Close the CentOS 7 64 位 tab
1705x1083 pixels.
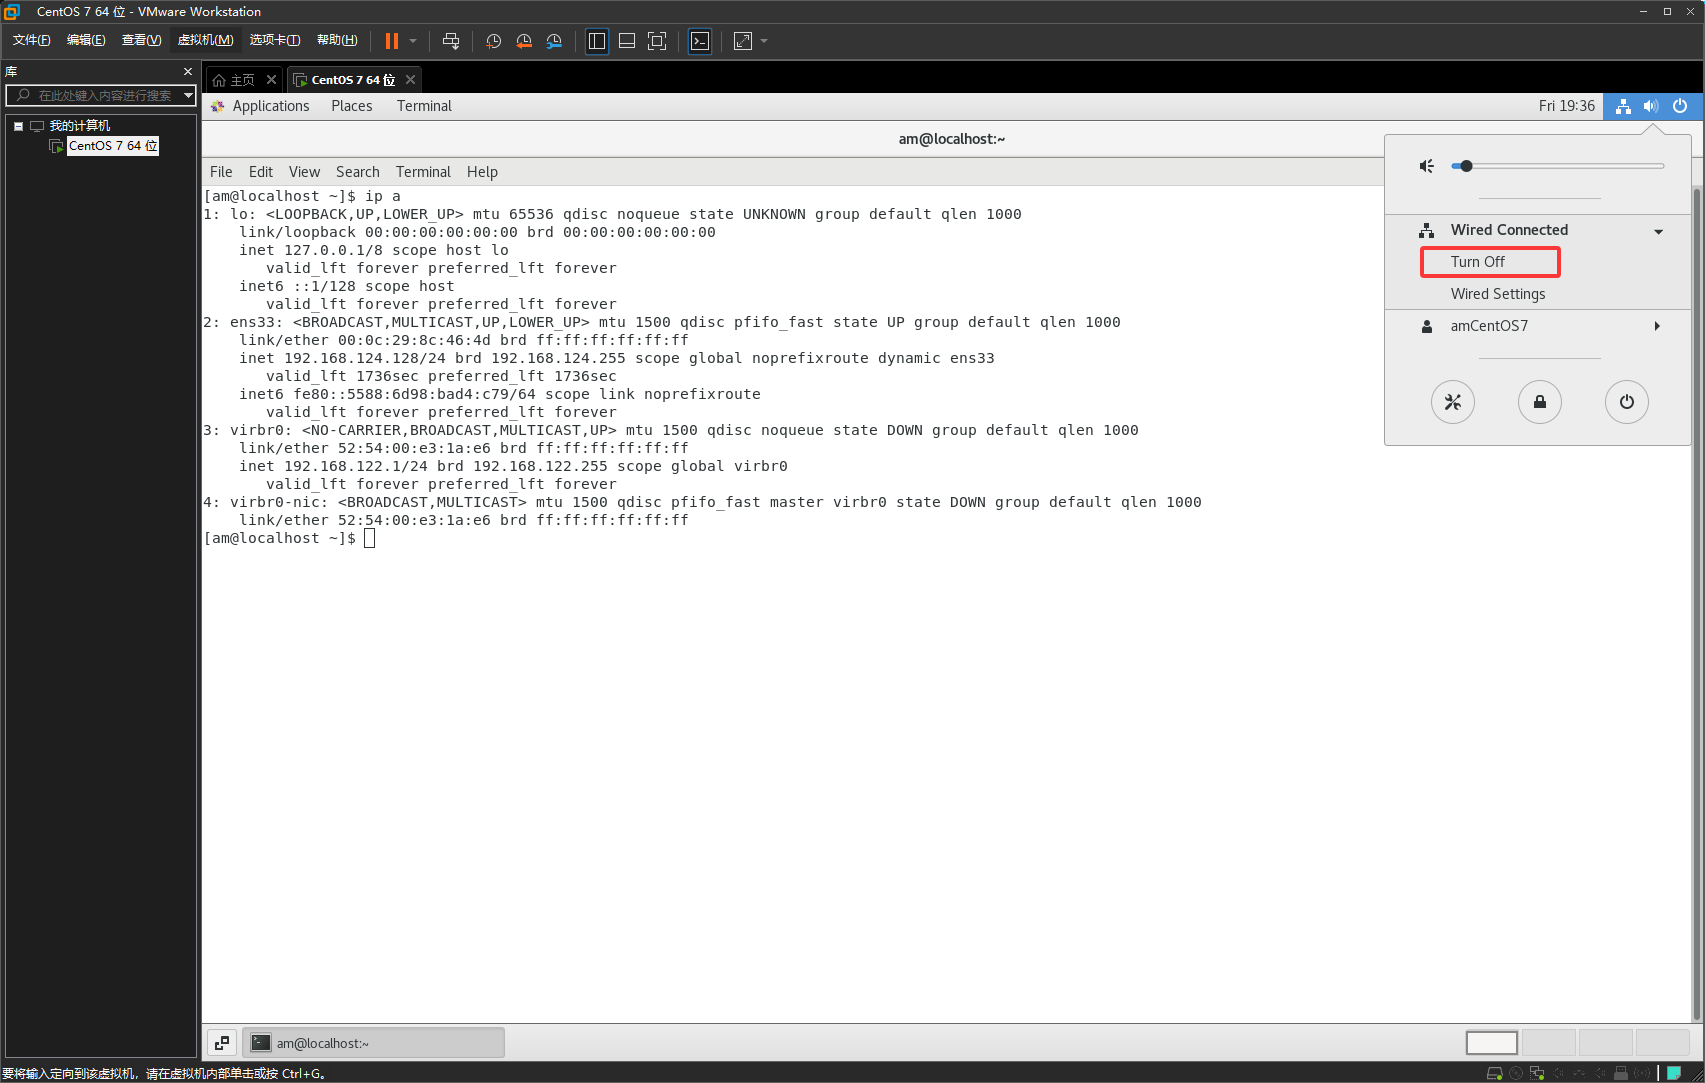point(410,80)
